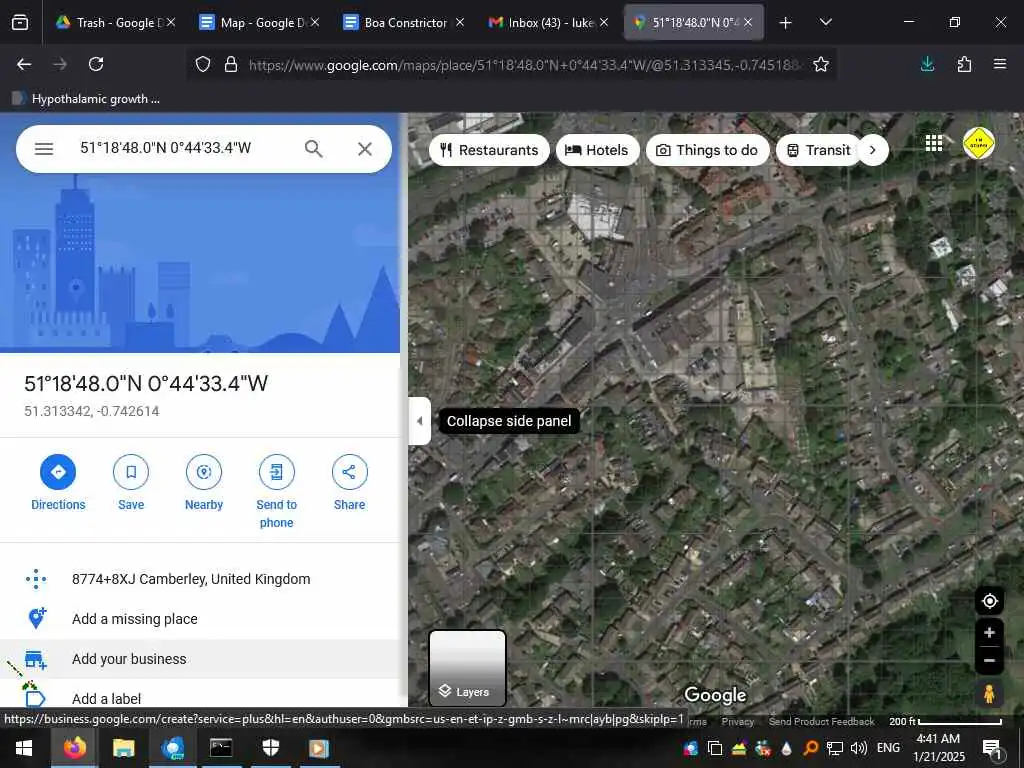The width and height of the screenshot is (1024, 768).
Task: Open the clock showing 4:41 AM
Action: point(938,748)
